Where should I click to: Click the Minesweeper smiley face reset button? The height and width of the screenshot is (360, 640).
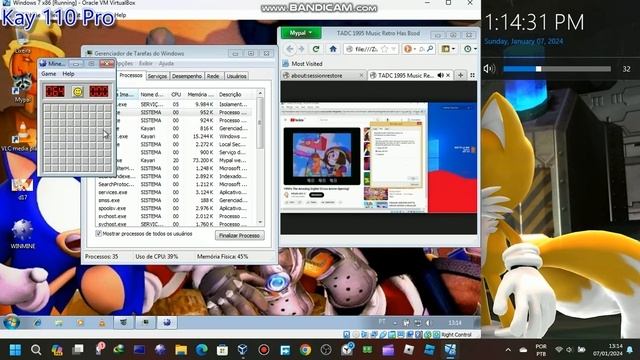coord(78,91)
